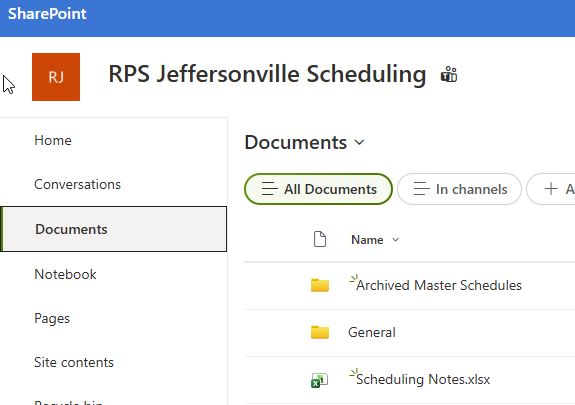Click the list icon in In channels view

coord(421,189)
